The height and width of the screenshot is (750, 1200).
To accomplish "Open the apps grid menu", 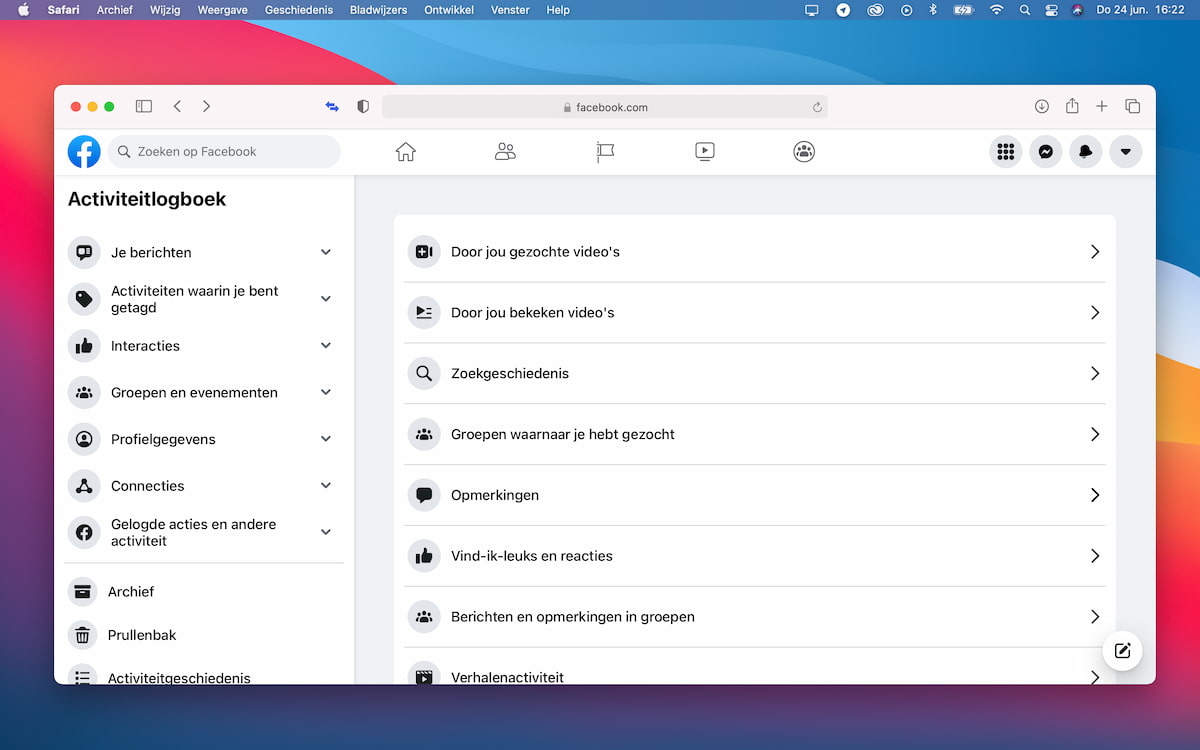I will [1005, 151].
